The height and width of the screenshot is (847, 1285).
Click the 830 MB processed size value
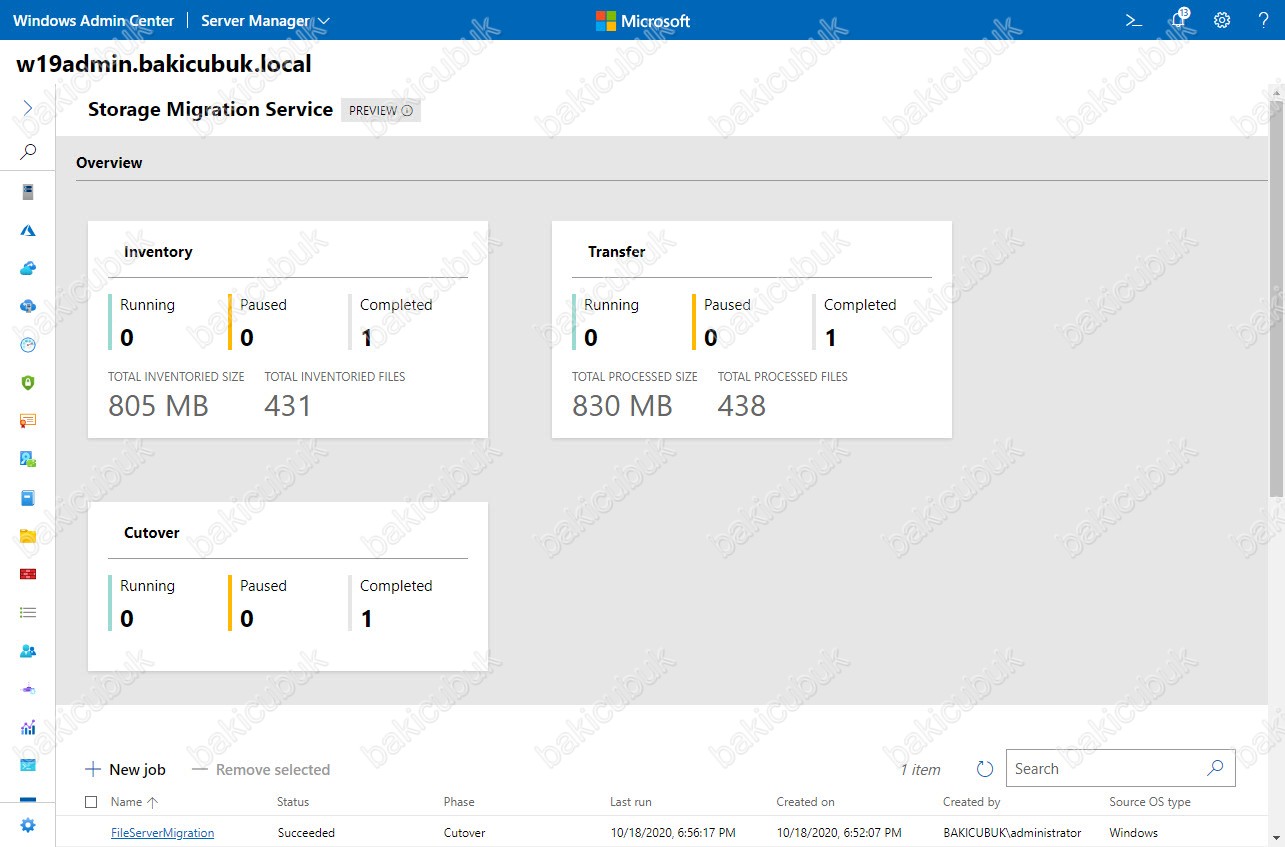(x=622, y=405)
